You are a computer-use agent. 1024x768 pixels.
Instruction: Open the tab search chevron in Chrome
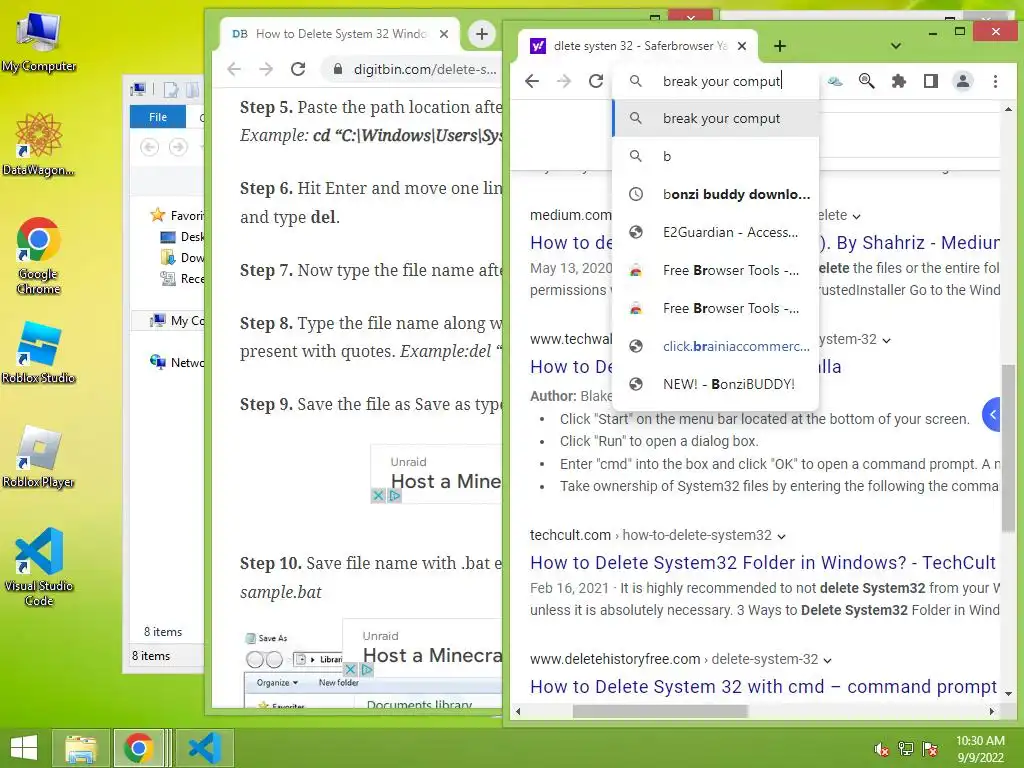(x=896, y=46)
